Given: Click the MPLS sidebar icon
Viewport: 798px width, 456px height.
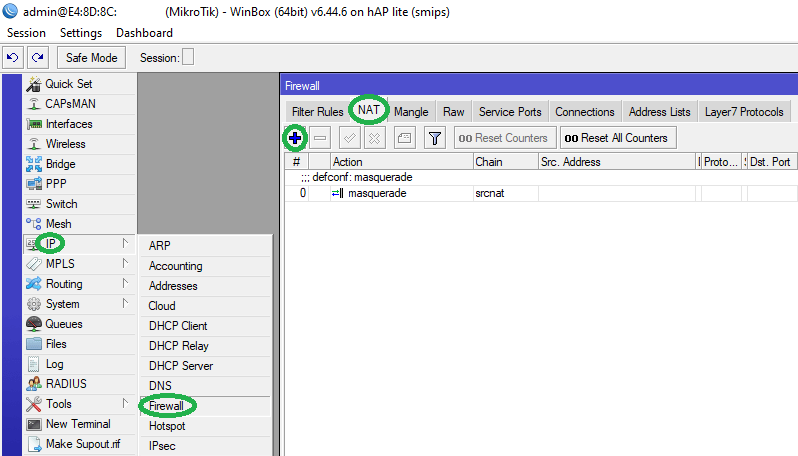Looking at the screenshot, I should click(34, 264).
